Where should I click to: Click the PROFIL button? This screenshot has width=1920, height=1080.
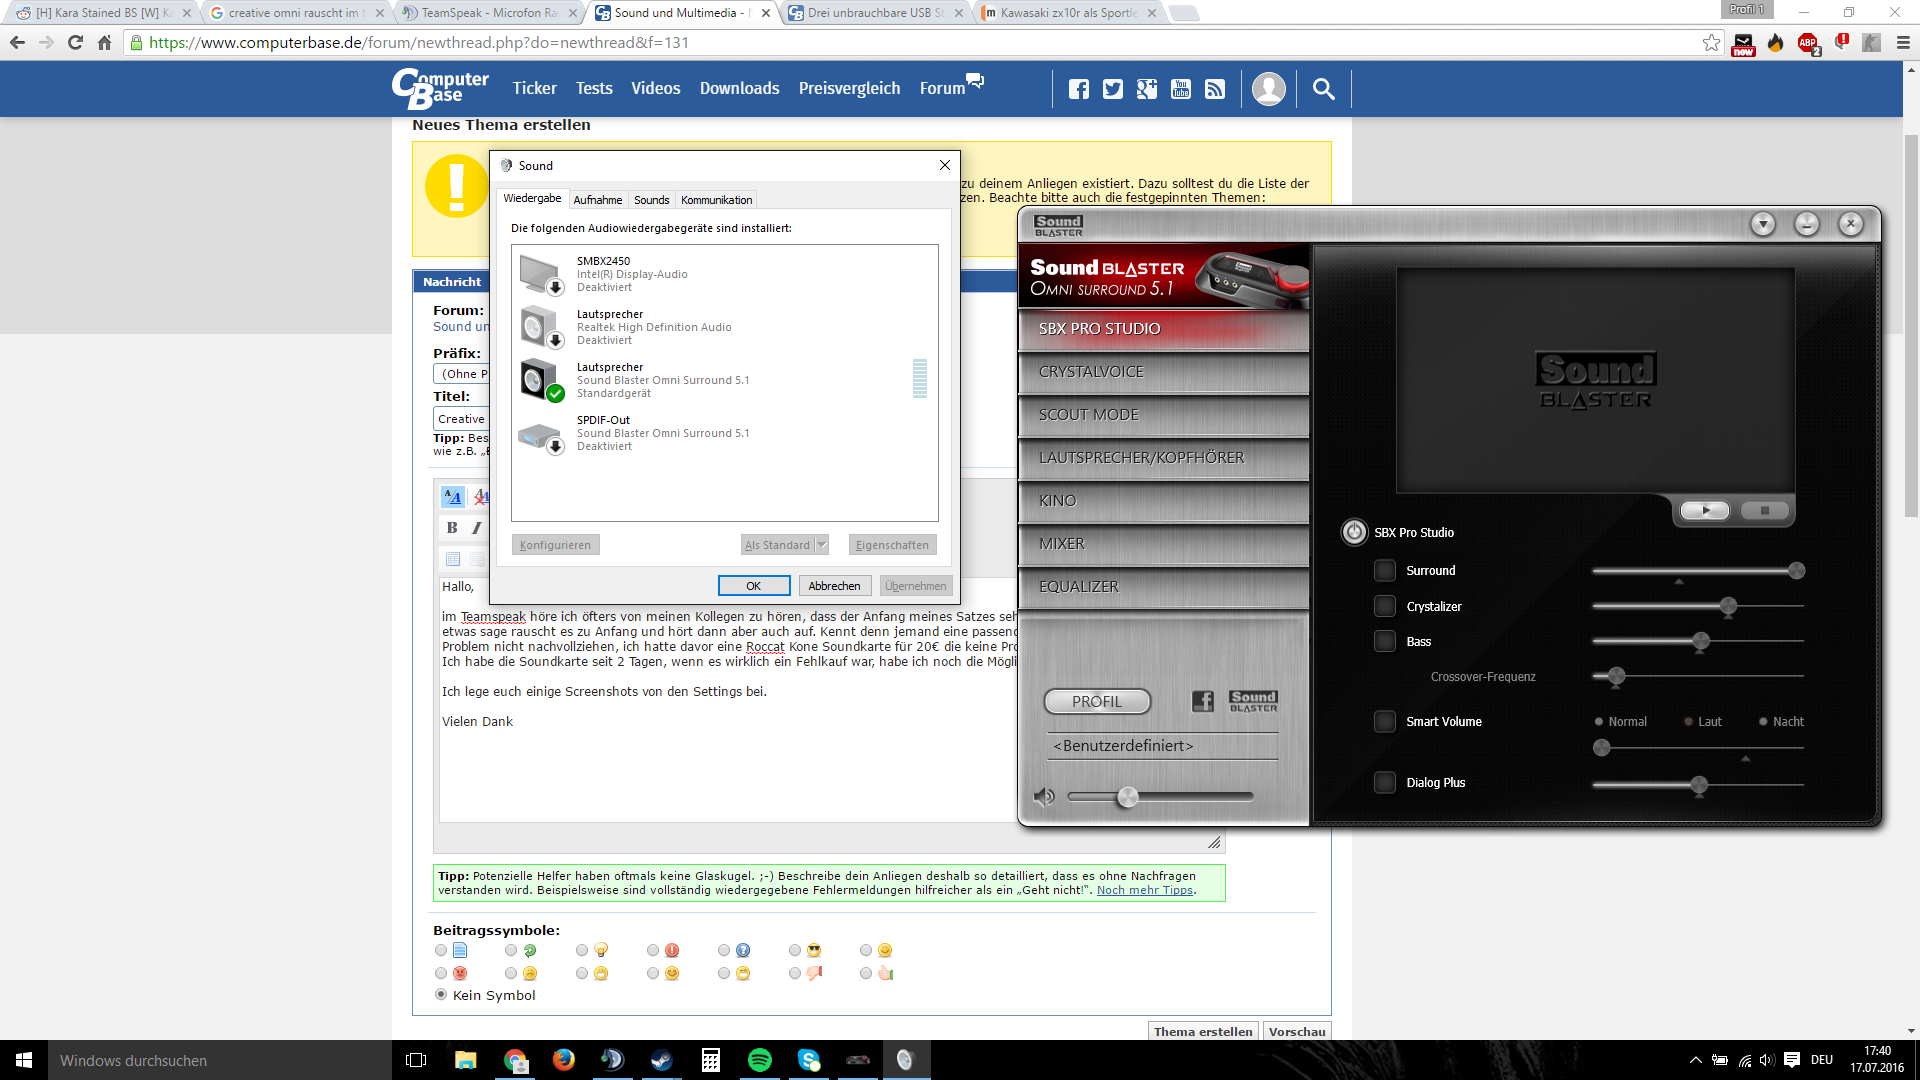point(1097,702)
